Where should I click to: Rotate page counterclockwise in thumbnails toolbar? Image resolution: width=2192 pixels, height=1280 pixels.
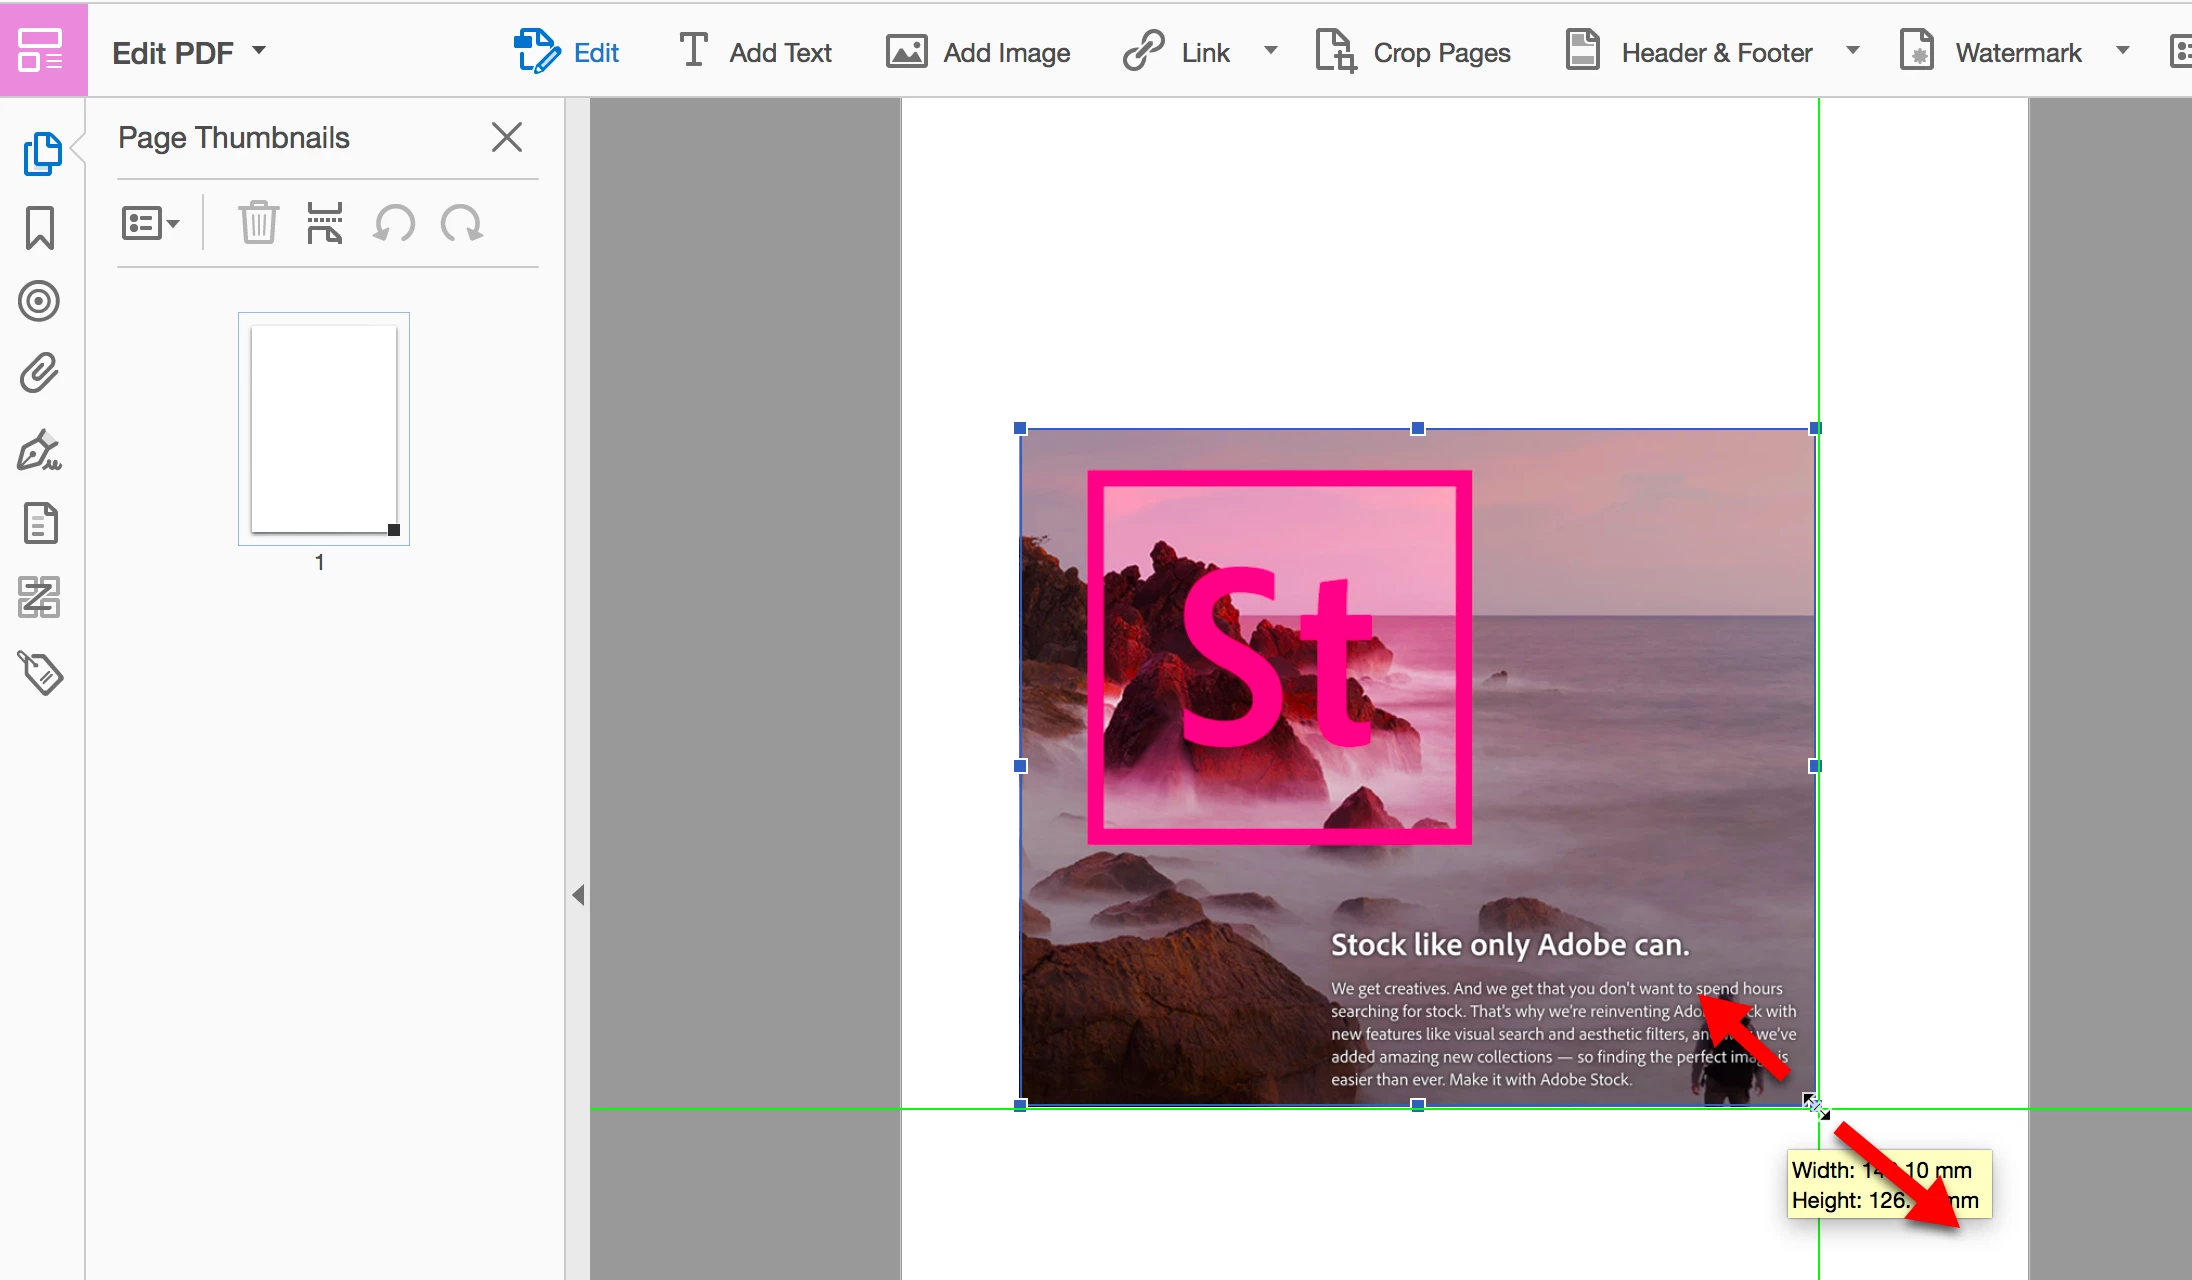[x=394, y=222]
